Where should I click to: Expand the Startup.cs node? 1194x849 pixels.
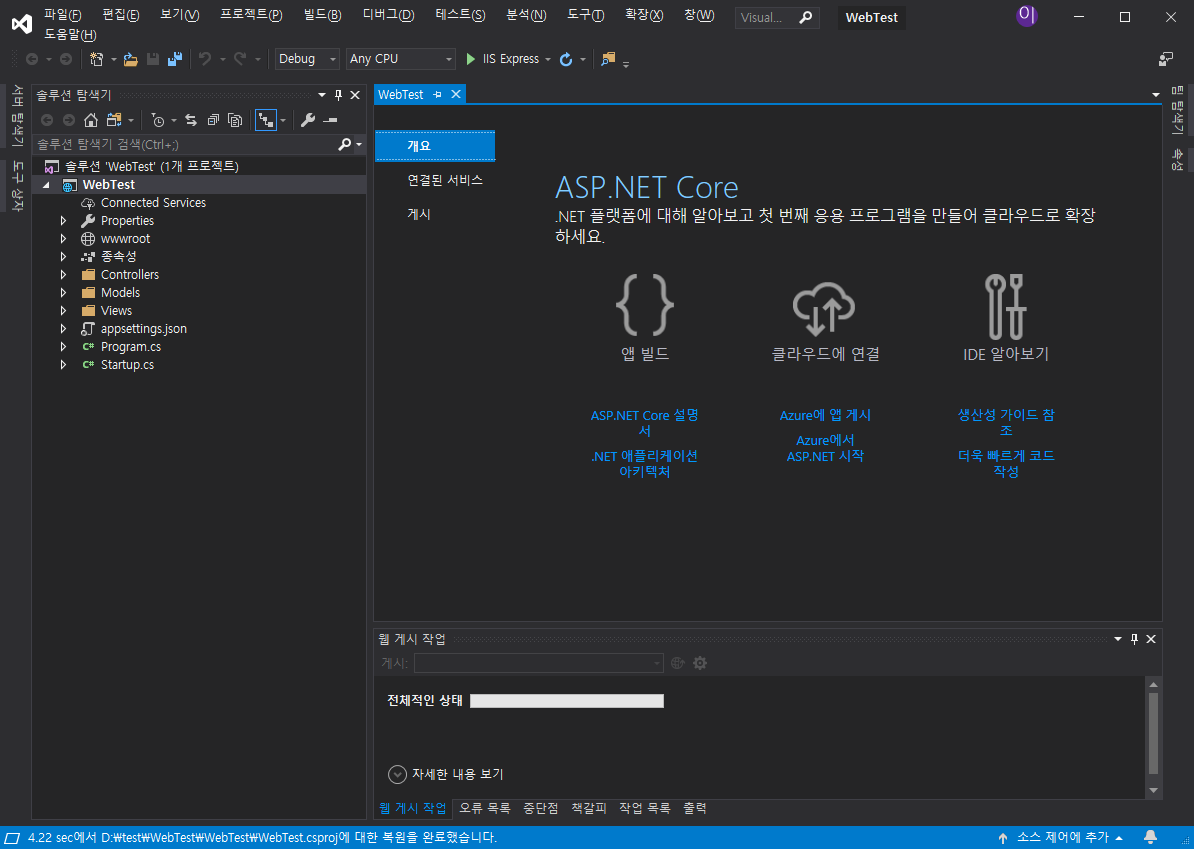click(63, 365)
